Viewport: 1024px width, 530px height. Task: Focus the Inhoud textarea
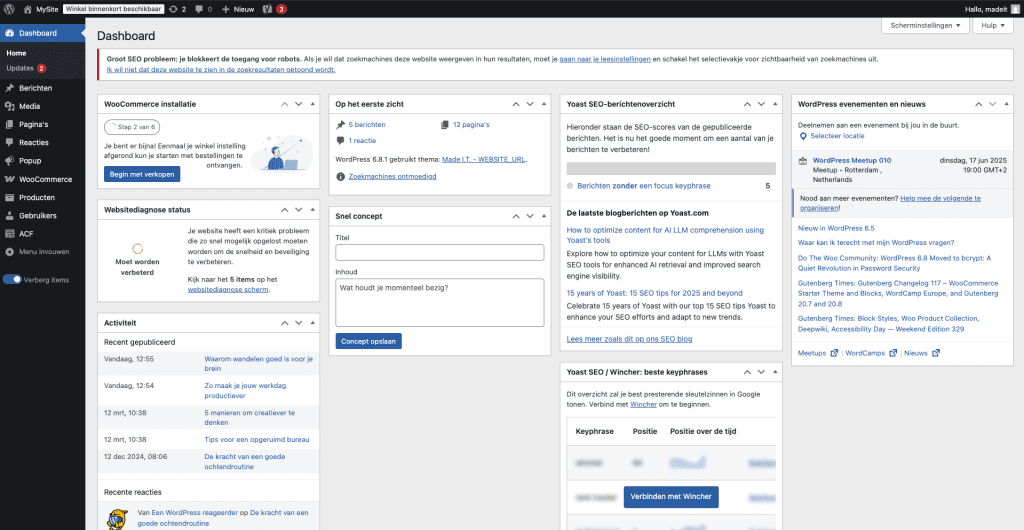[440, 302]
